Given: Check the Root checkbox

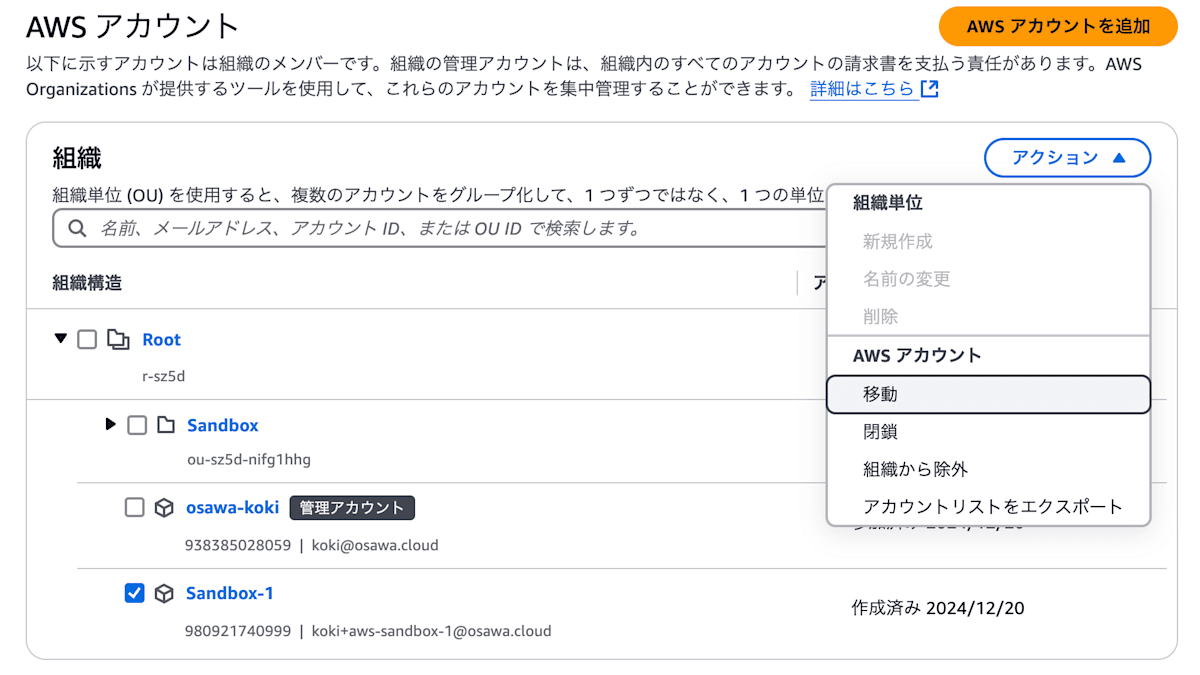Looking at the screenshot, I should coord(87,339).
